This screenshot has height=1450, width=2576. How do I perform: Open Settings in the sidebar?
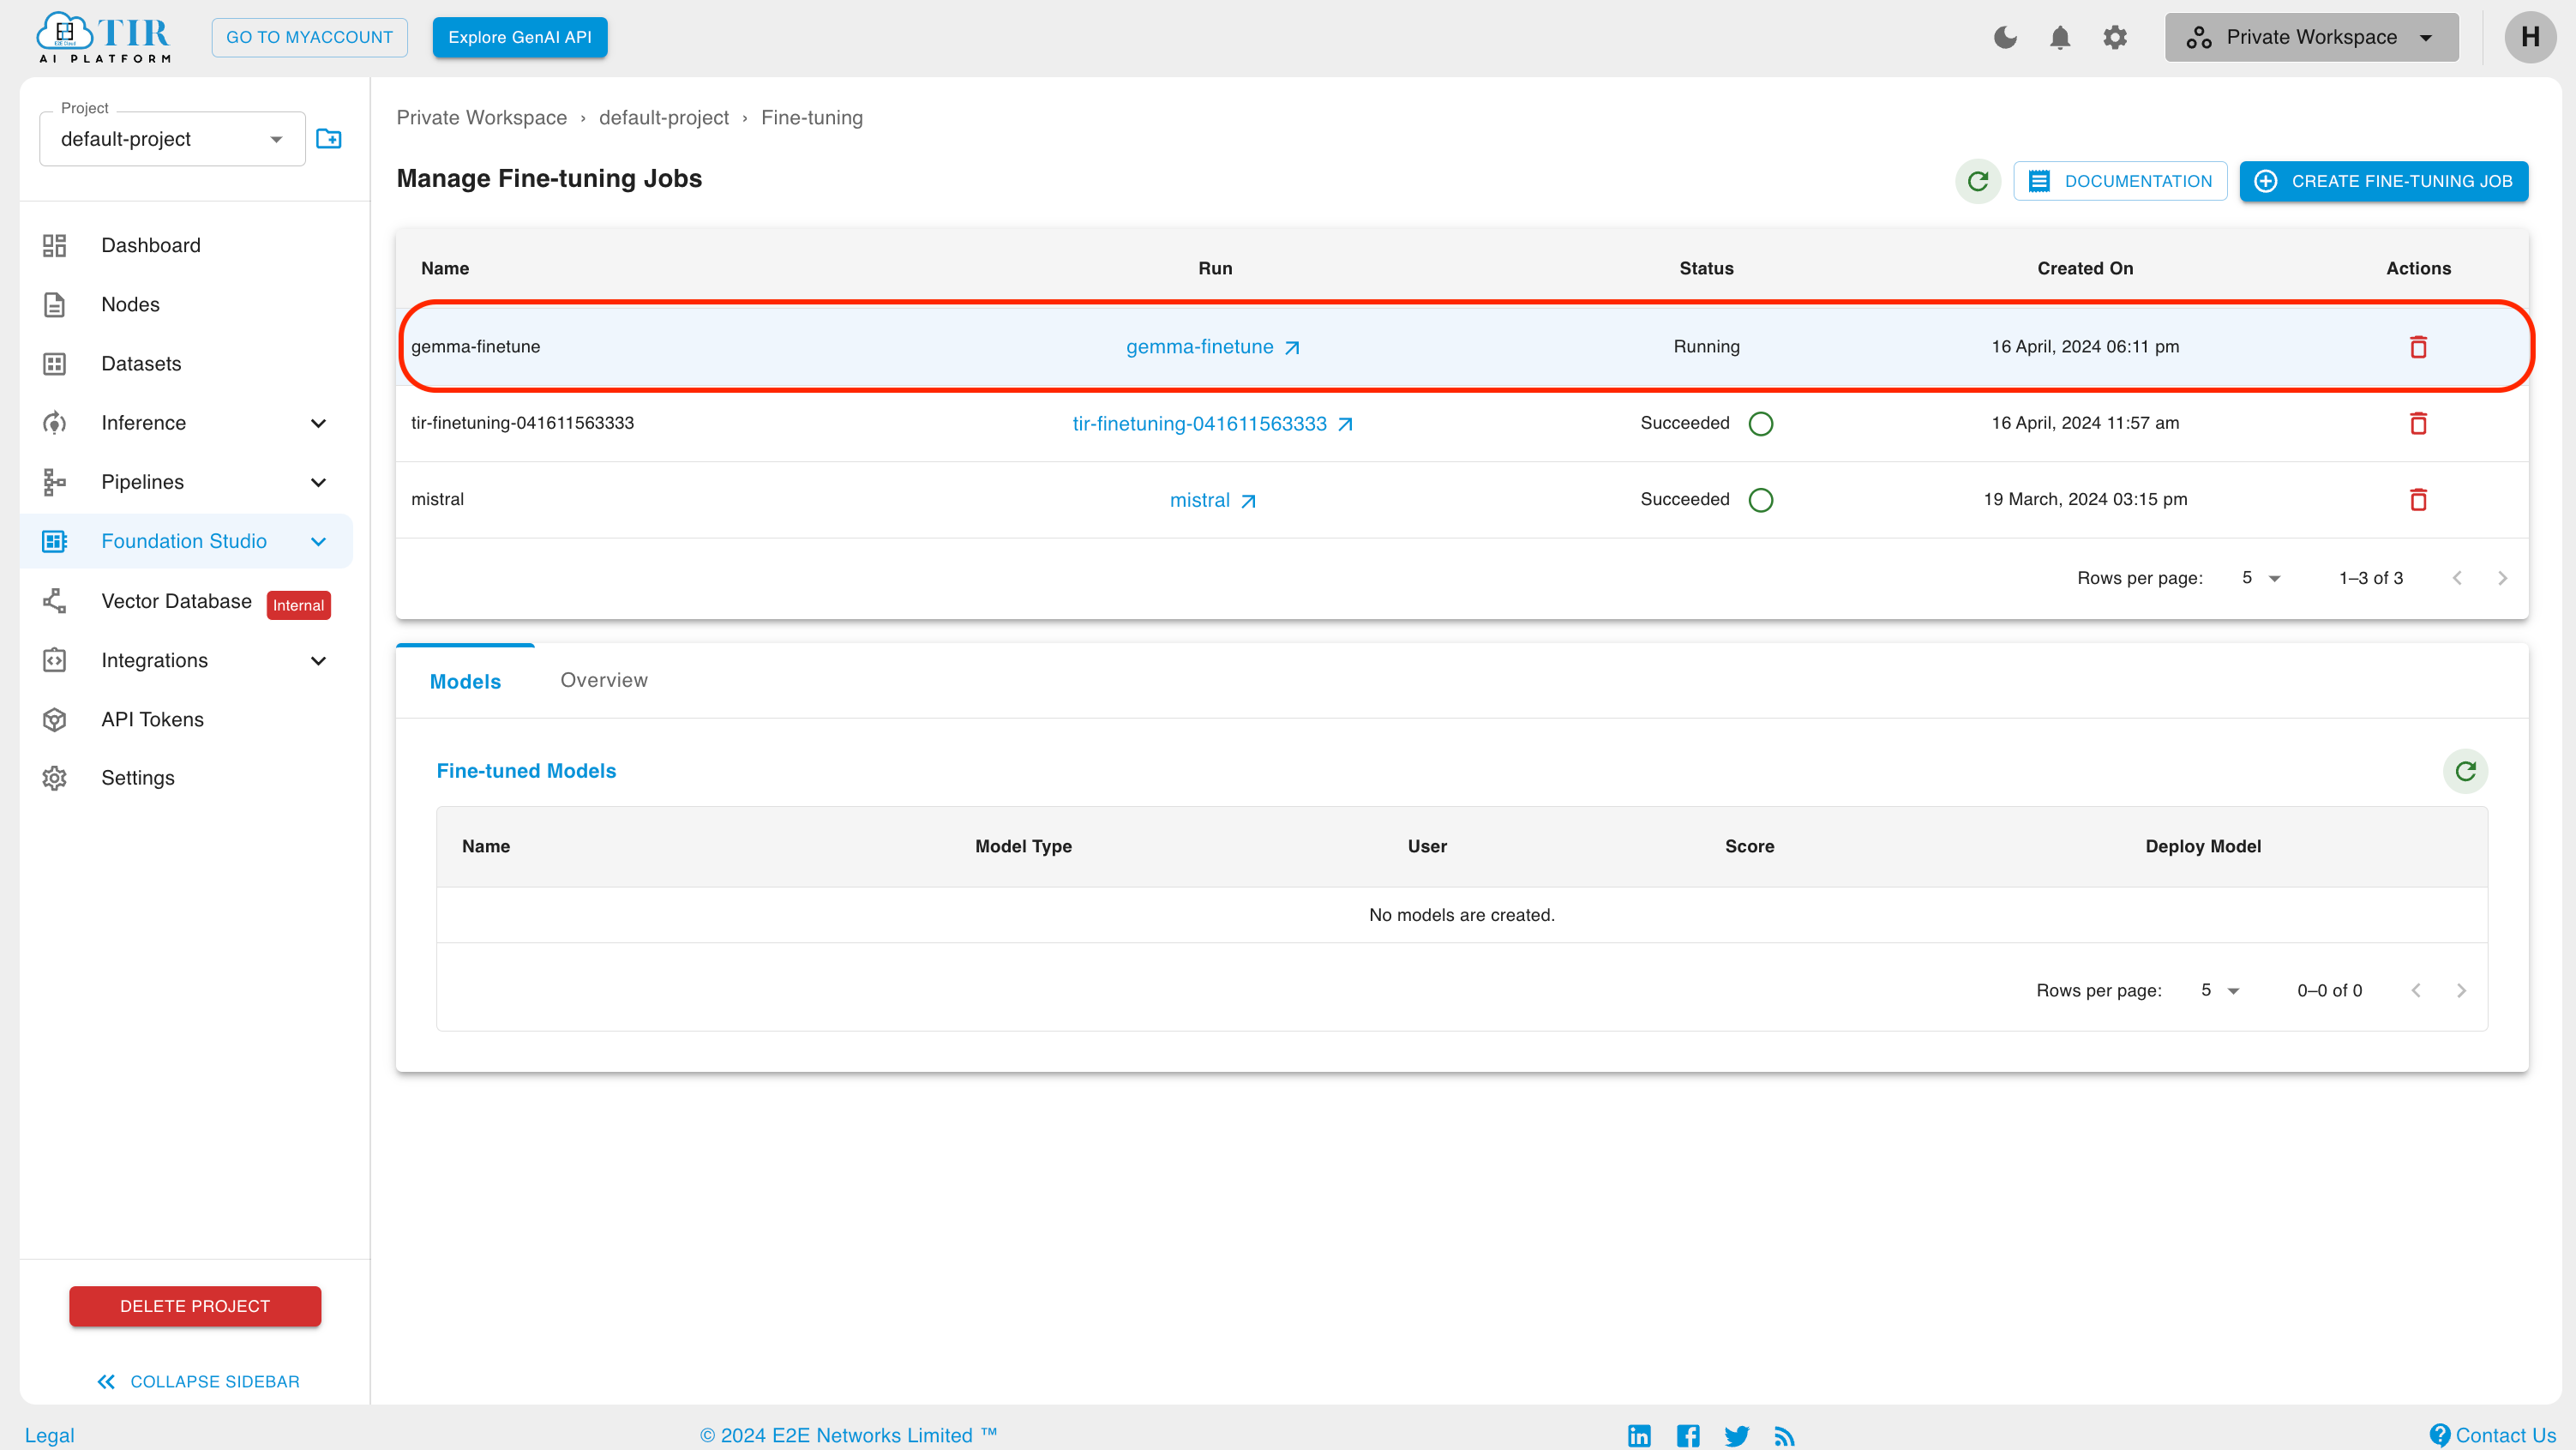pyautogui.click(x=137, y=777)
